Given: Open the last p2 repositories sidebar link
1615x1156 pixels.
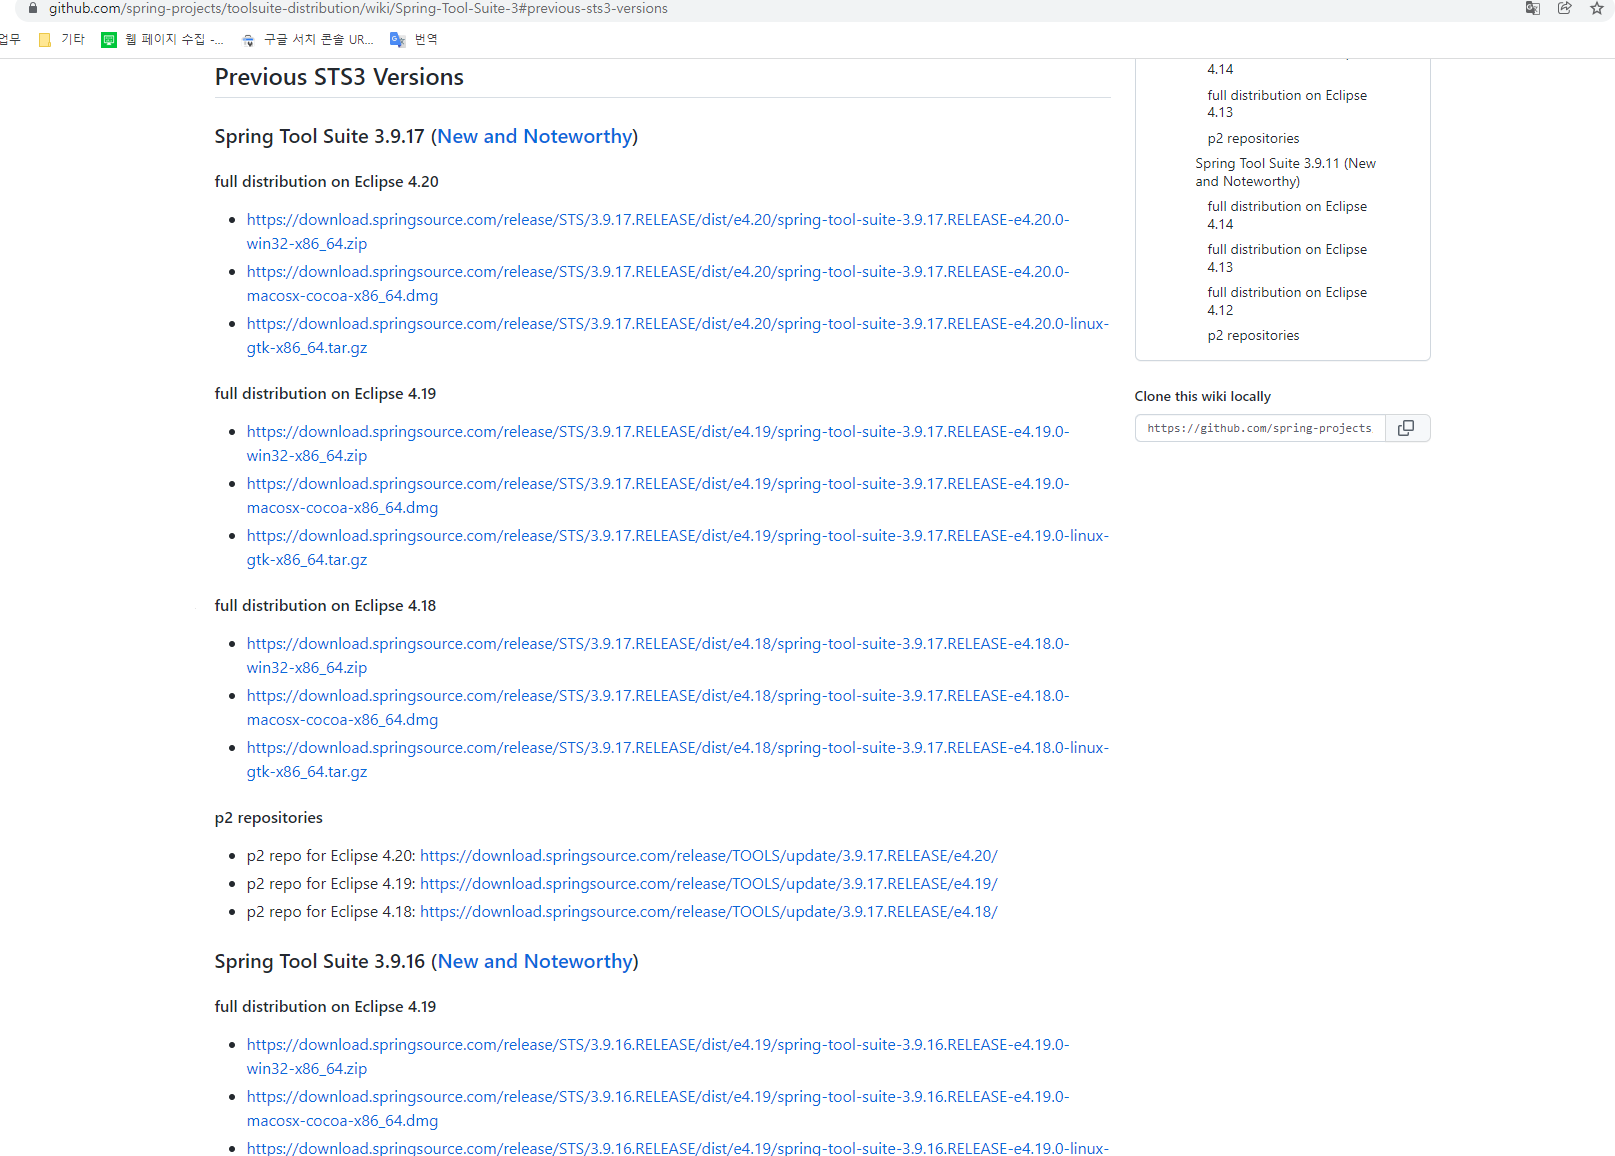Looking at the screenshot, I should (1253, 336).
